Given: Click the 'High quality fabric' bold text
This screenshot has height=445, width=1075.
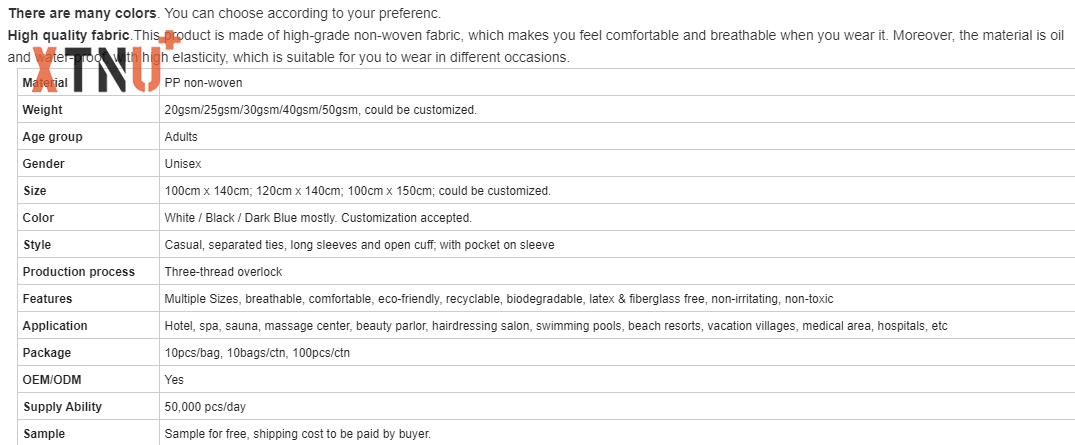Looking at the screenshot, I should tap(69, 35).
